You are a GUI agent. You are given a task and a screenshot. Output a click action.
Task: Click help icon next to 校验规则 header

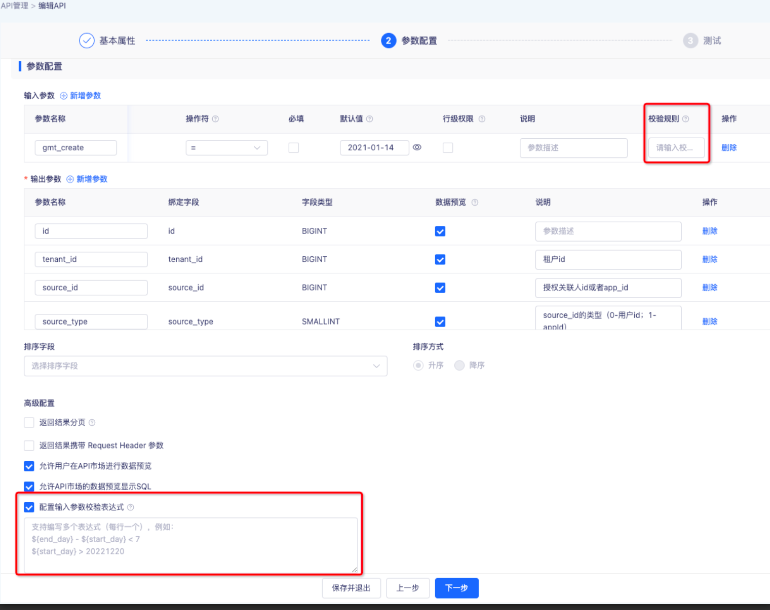[x=686, y=118]
